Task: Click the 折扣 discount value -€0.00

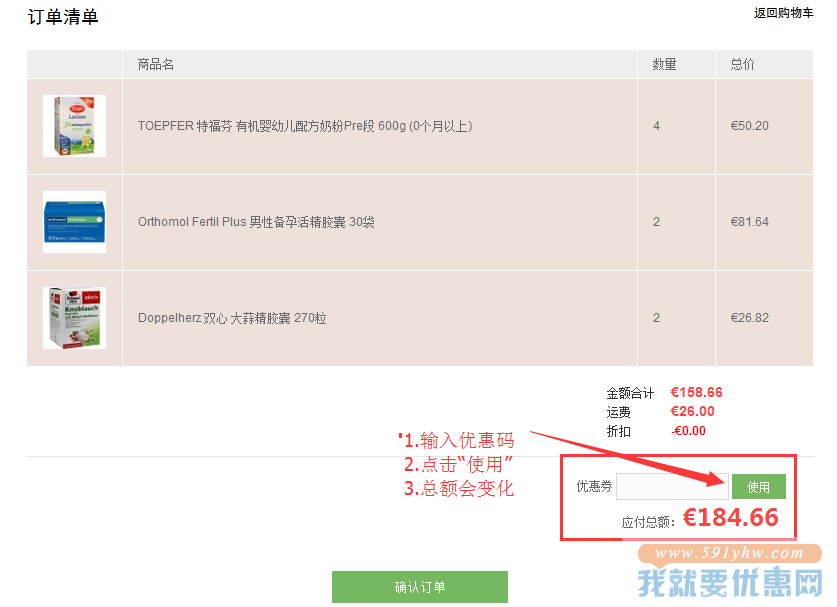Action: pos(689,431)
